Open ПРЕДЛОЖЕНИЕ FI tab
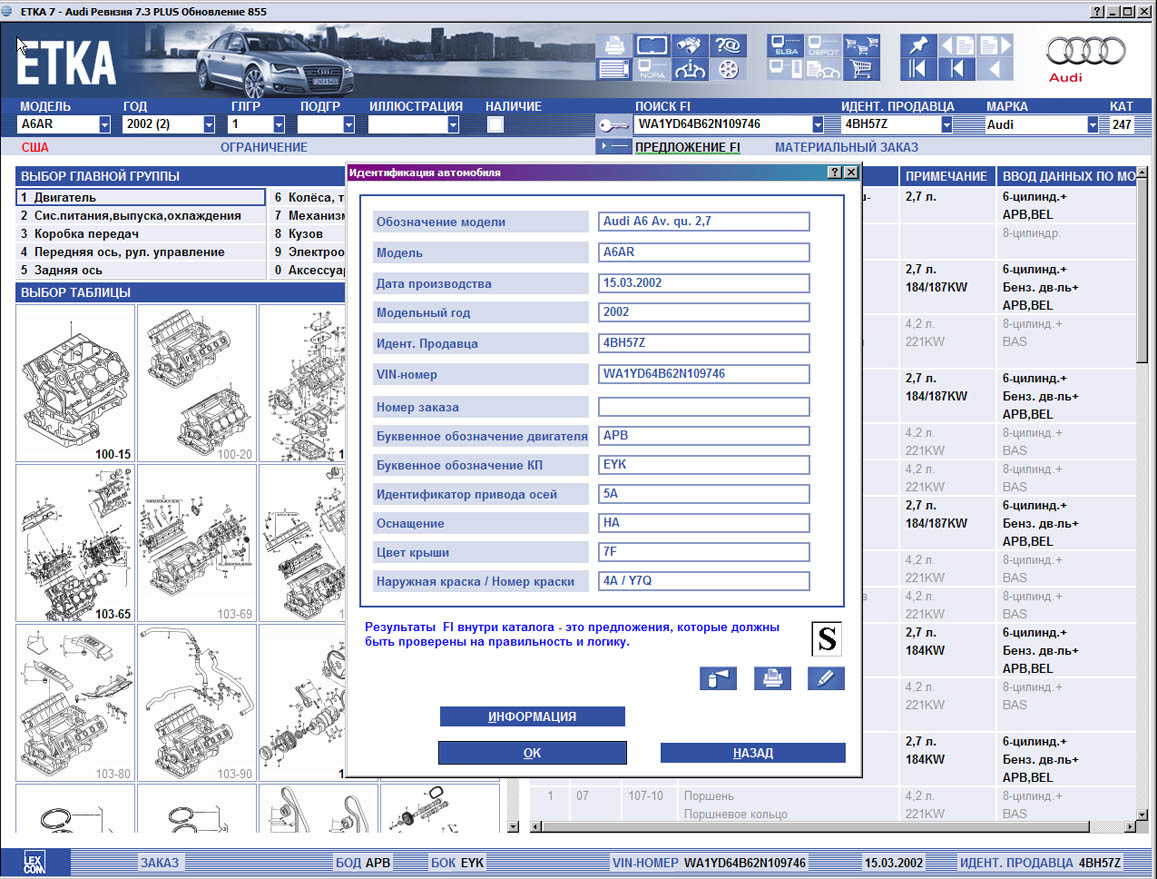 click(687, 147)
